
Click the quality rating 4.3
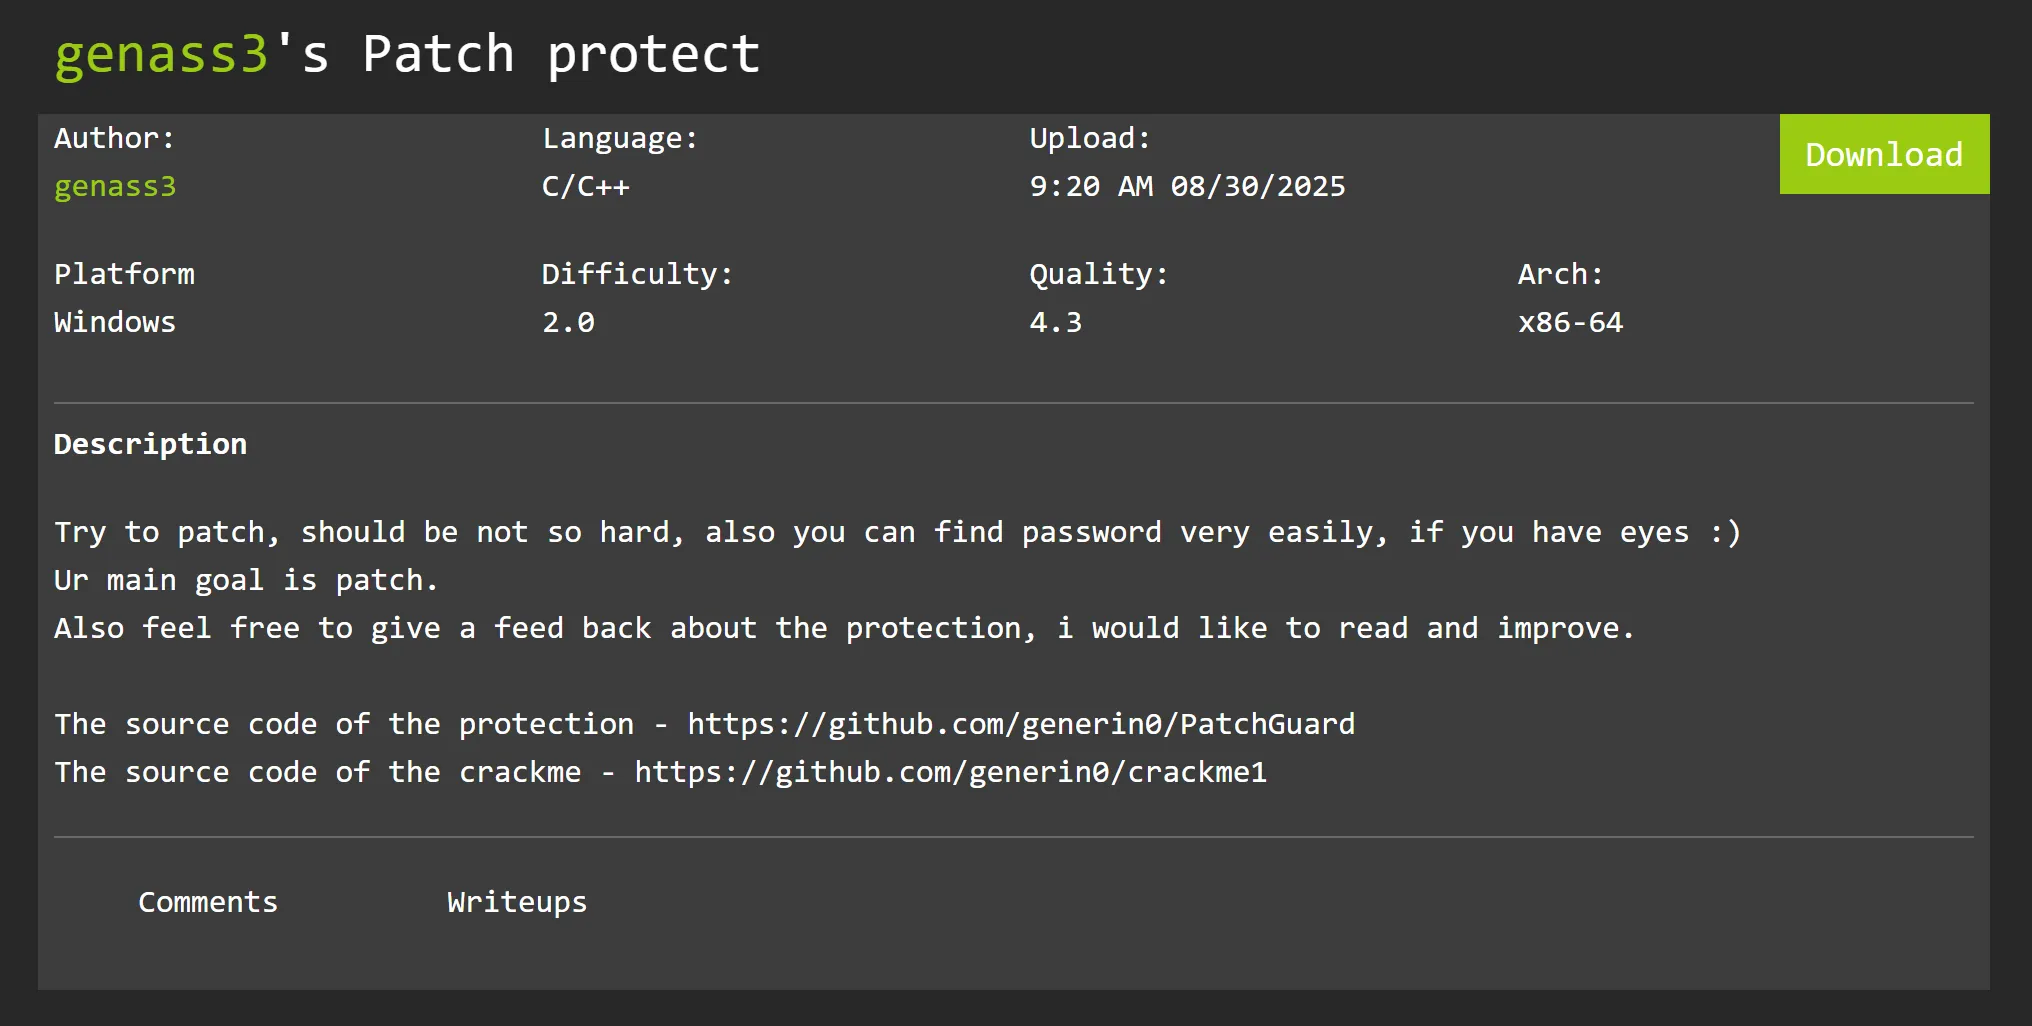pos(1056,323)
